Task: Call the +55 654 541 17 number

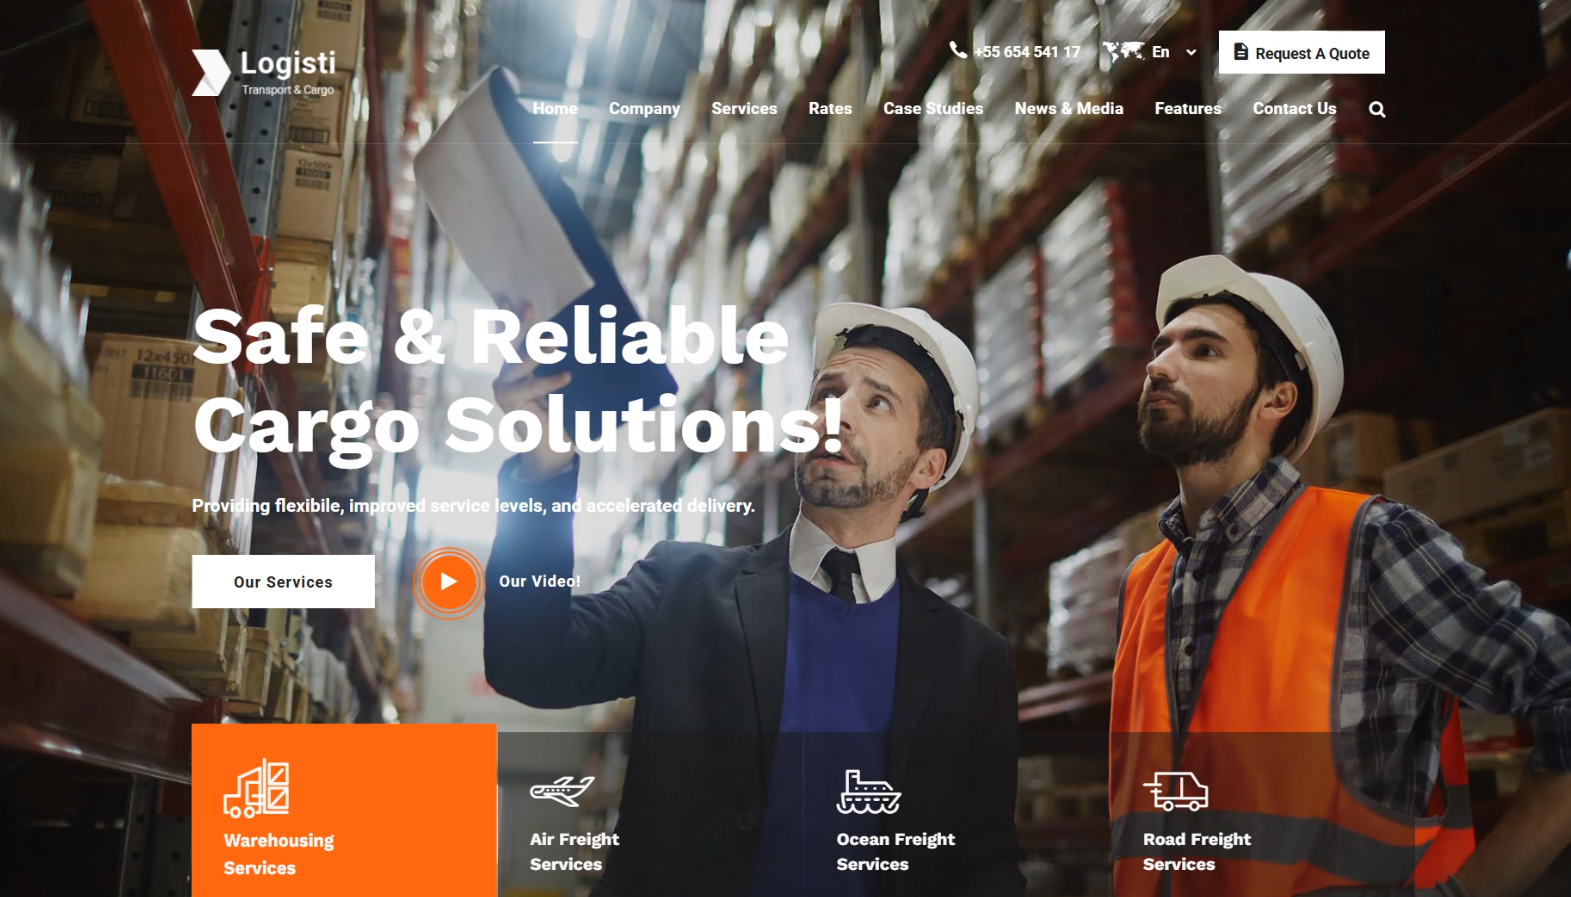Action: point(1027,52)
